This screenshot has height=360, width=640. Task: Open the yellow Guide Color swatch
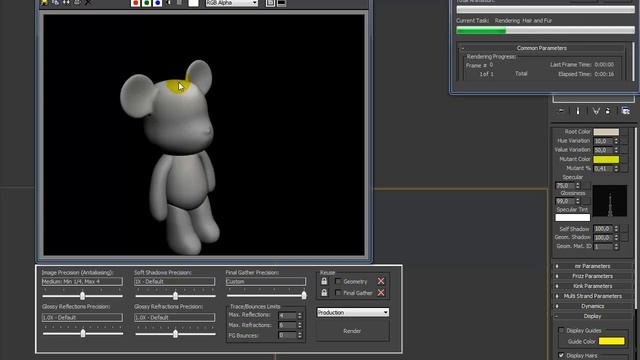coord(611,341)
